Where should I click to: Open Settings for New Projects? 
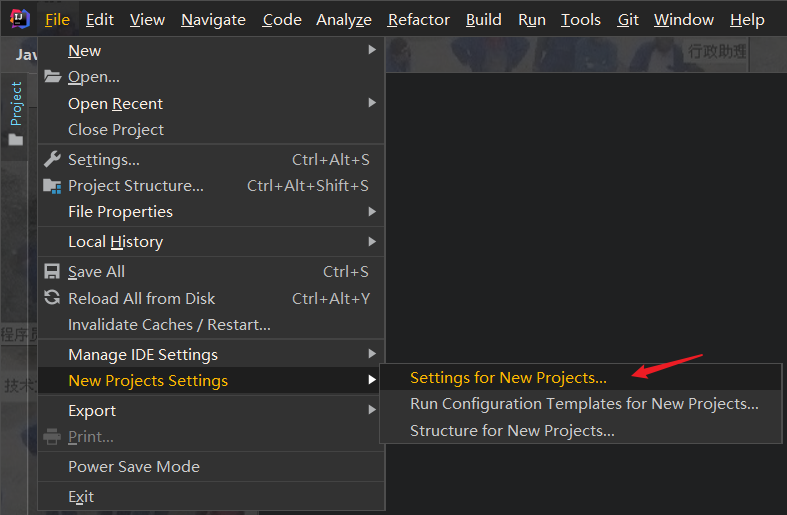(x=508, y=378)
